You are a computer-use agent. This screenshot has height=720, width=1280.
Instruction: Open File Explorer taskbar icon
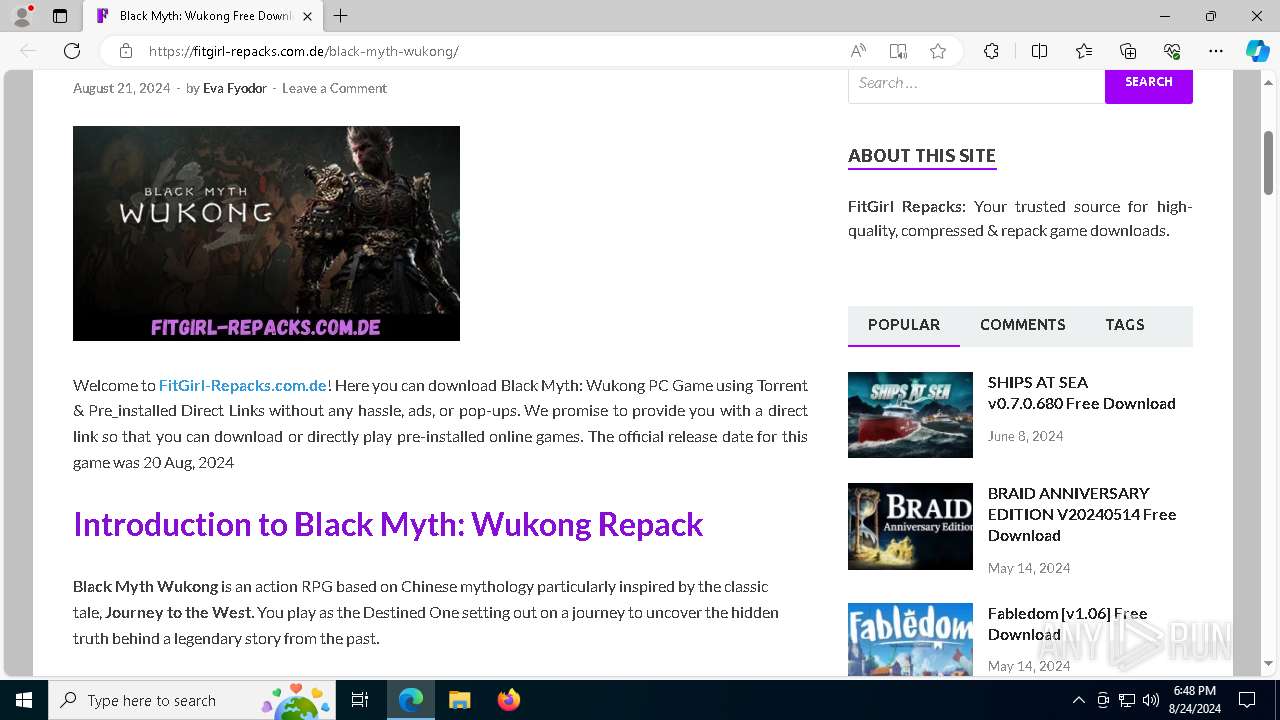pos(459,700)
